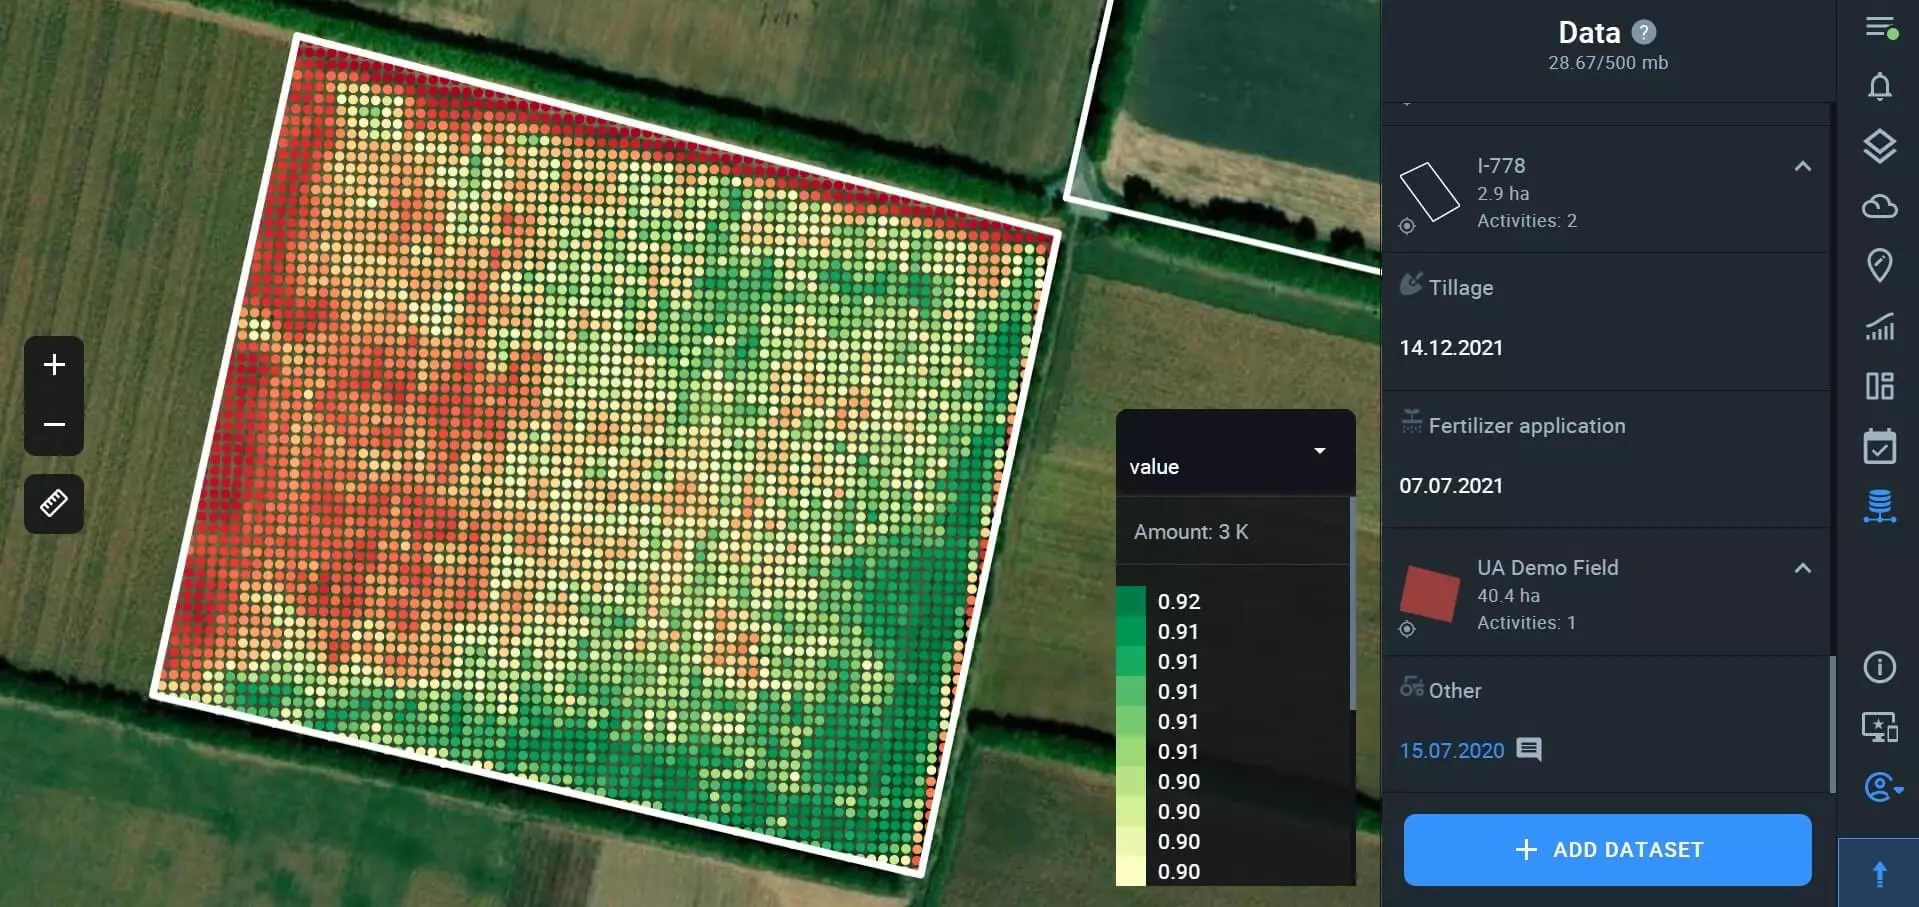This screenshot has height=907, width=1919.
Task: Open the user account menu
Action: point(1882,788)
